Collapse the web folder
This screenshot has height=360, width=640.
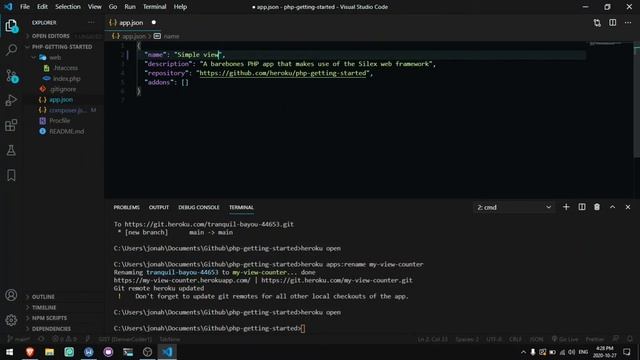click(x=55, y=58)
